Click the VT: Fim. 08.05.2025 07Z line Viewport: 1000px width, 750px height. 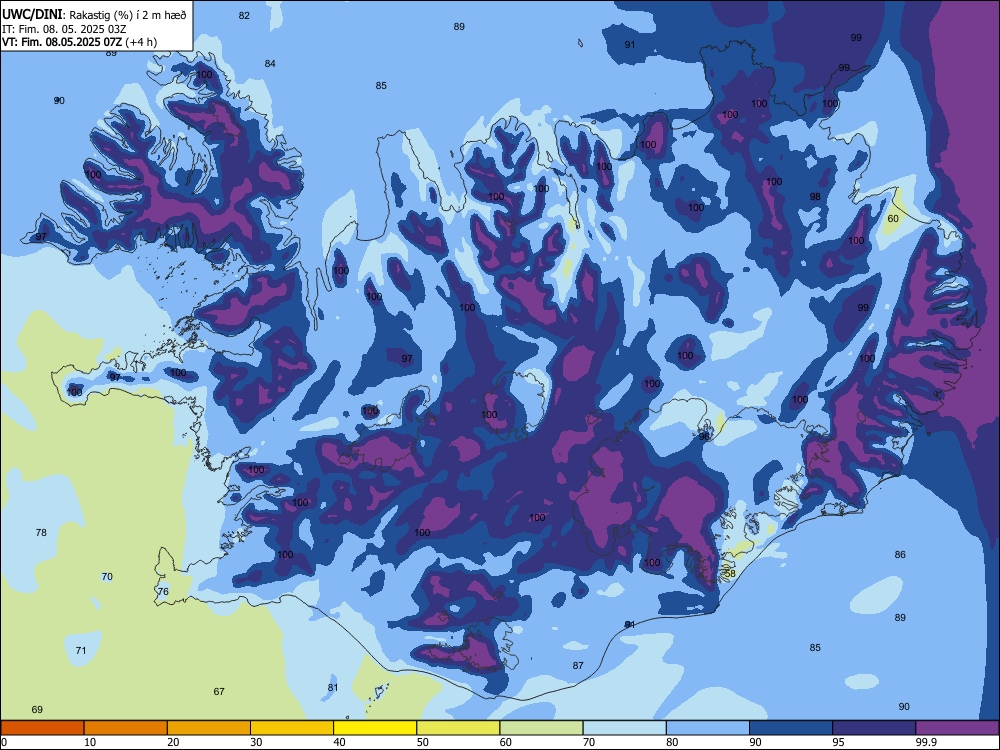[80, 42]
